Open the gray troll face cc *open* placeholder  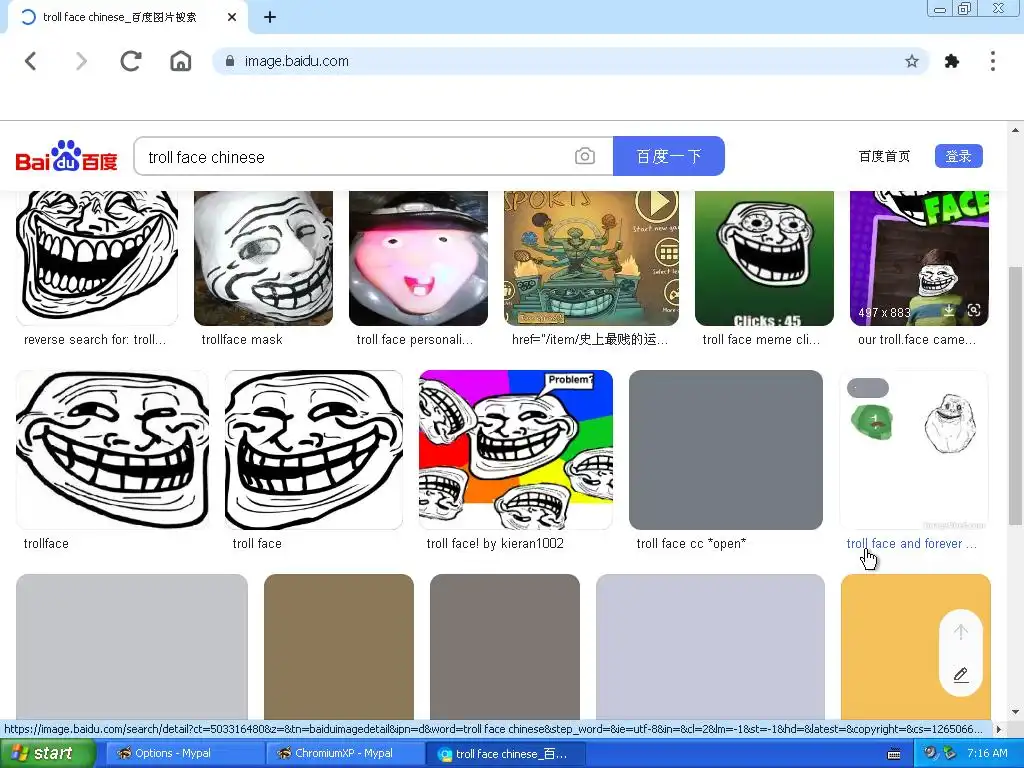(x=726, y=450)
